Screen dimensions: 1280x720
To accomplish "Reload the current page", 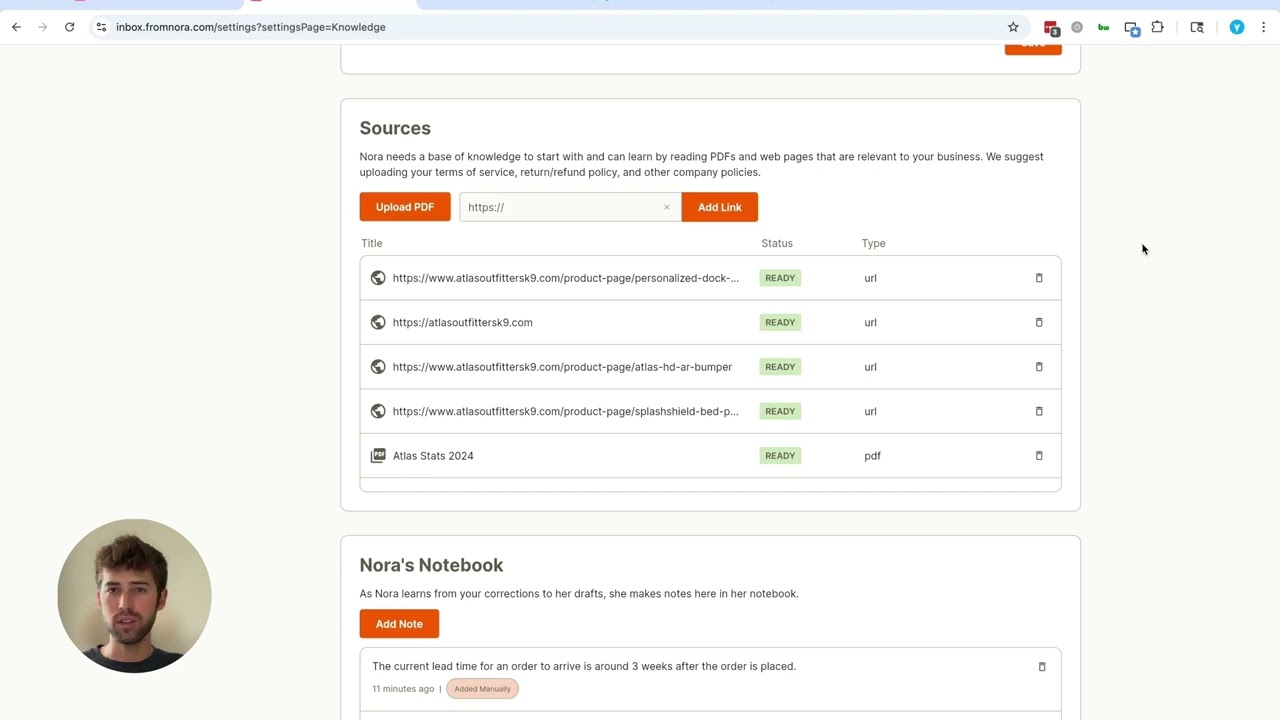I will tap(69, 27).
